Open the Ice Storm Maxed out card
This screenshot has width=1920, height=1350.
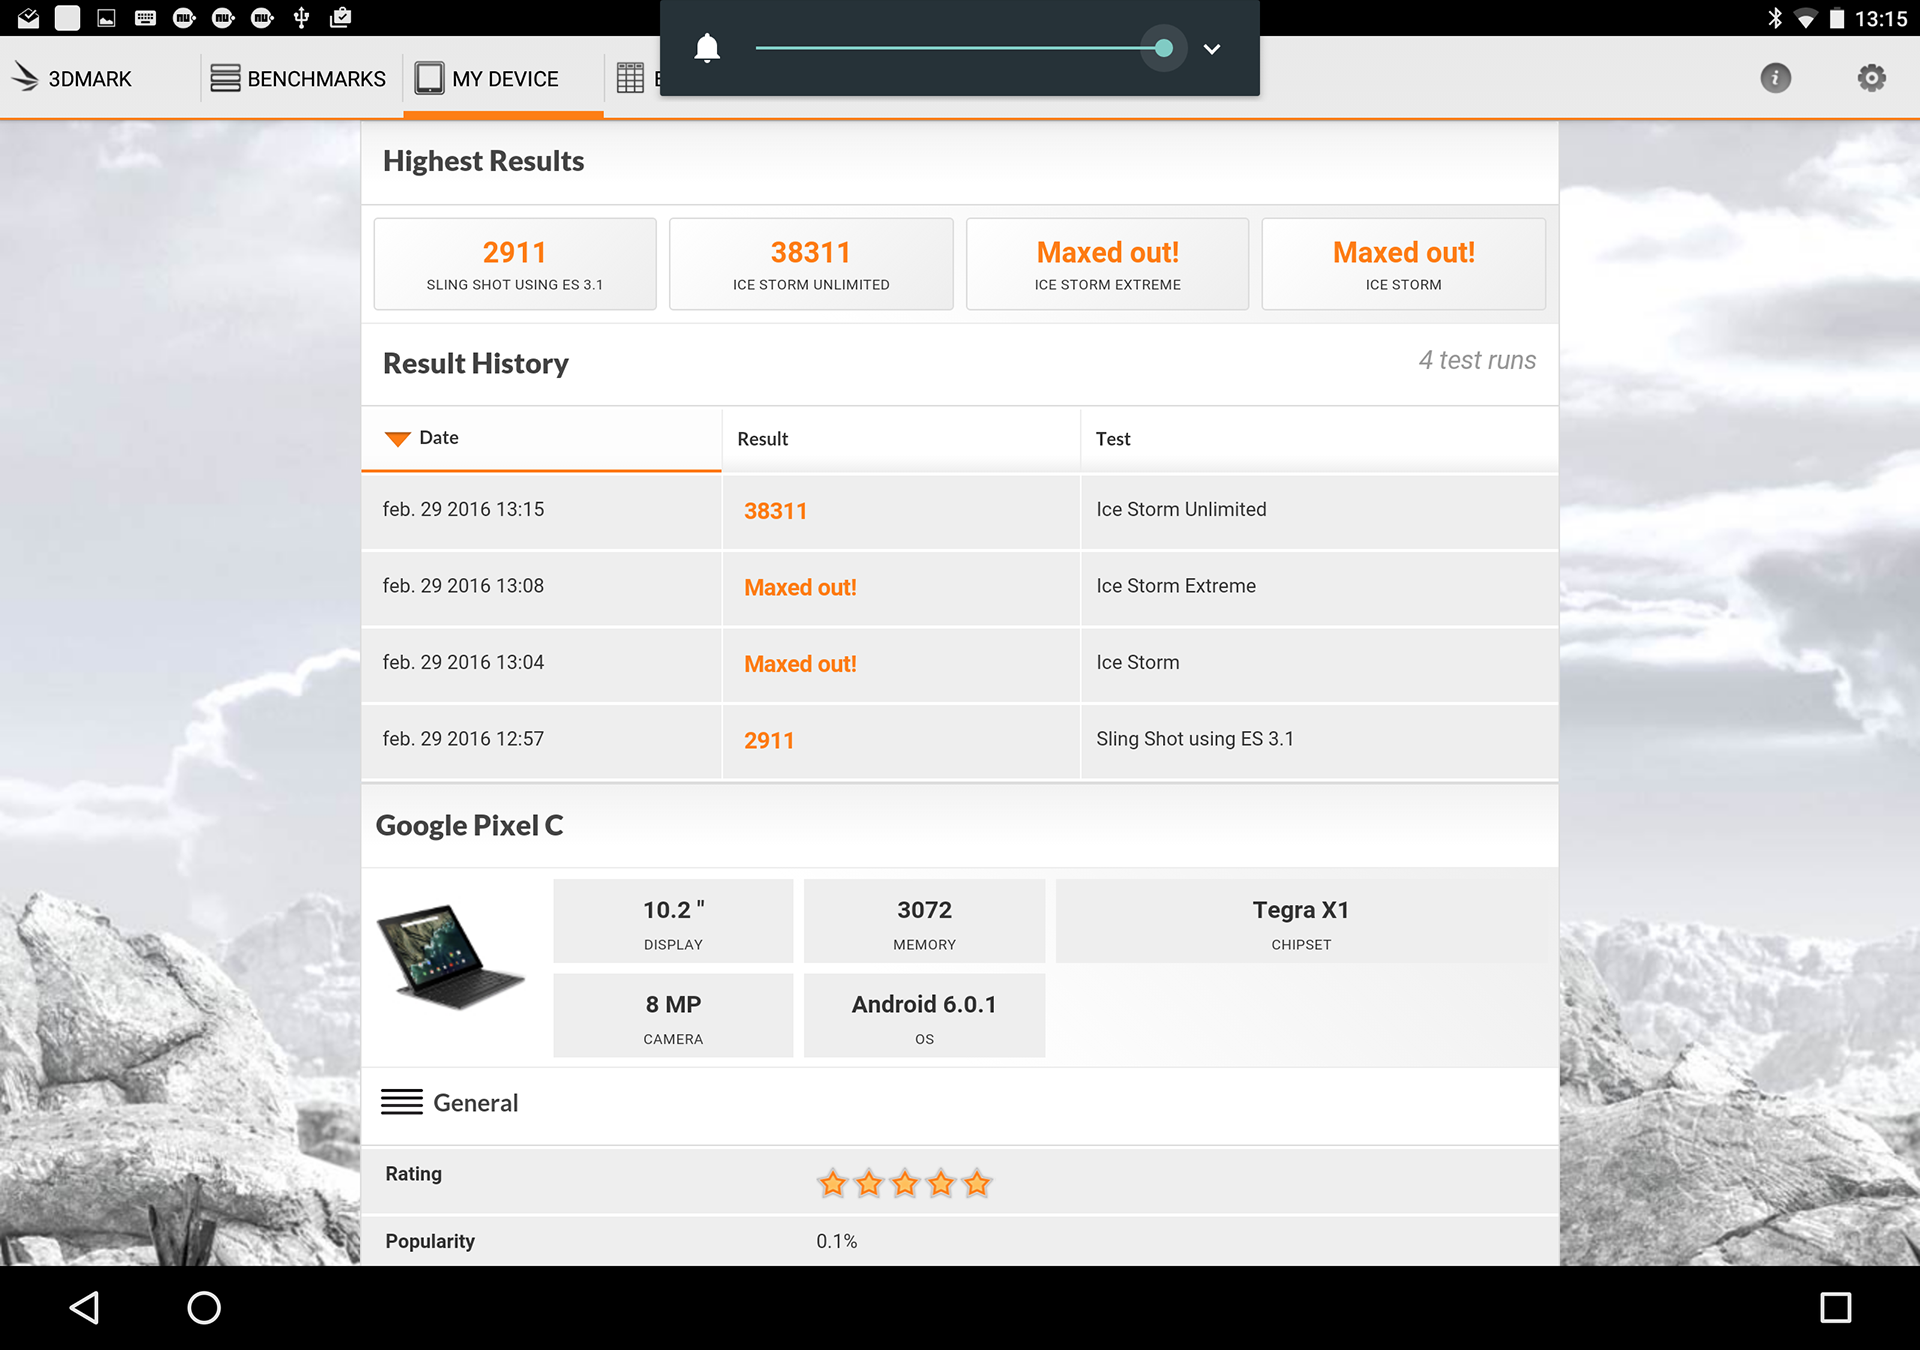[x=1403, y=264]
